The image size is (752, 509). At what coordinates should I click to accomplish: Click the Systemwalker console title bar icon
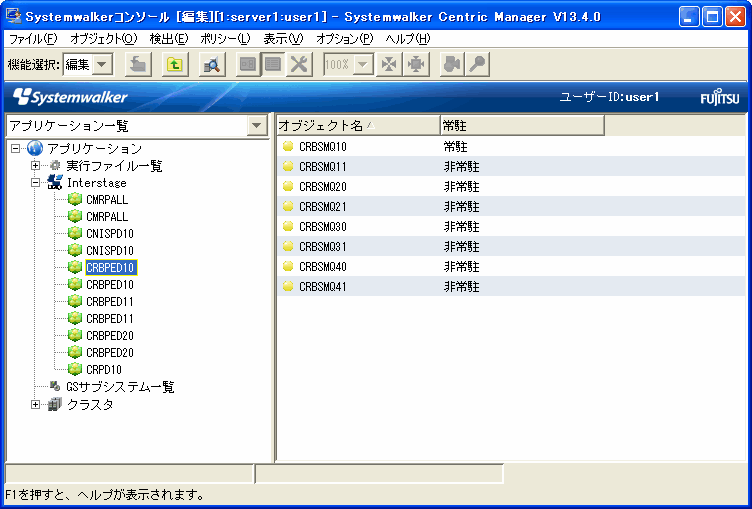pyautogui.click(x=13, y=16)
